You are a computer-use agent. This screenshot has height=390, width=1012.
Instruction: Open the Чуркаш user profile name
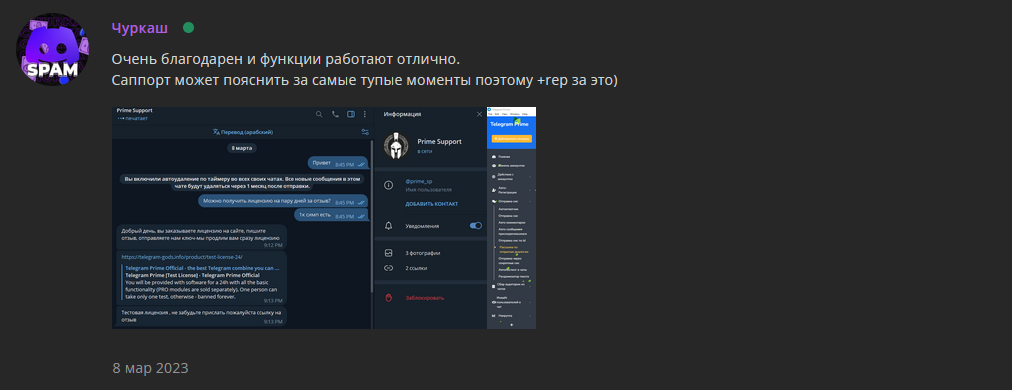(139, 28)
